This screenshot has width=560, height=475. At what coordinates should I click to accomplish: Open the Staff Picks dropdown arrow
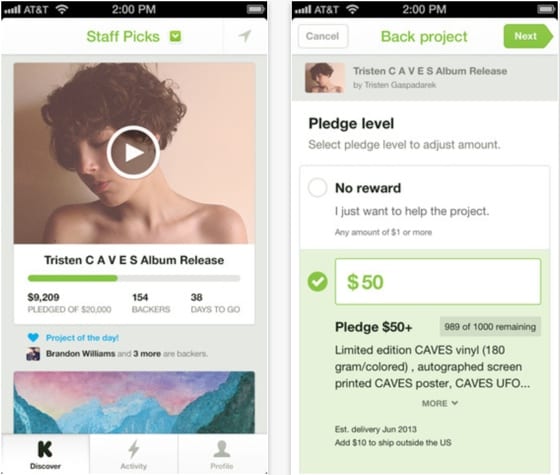175,36
